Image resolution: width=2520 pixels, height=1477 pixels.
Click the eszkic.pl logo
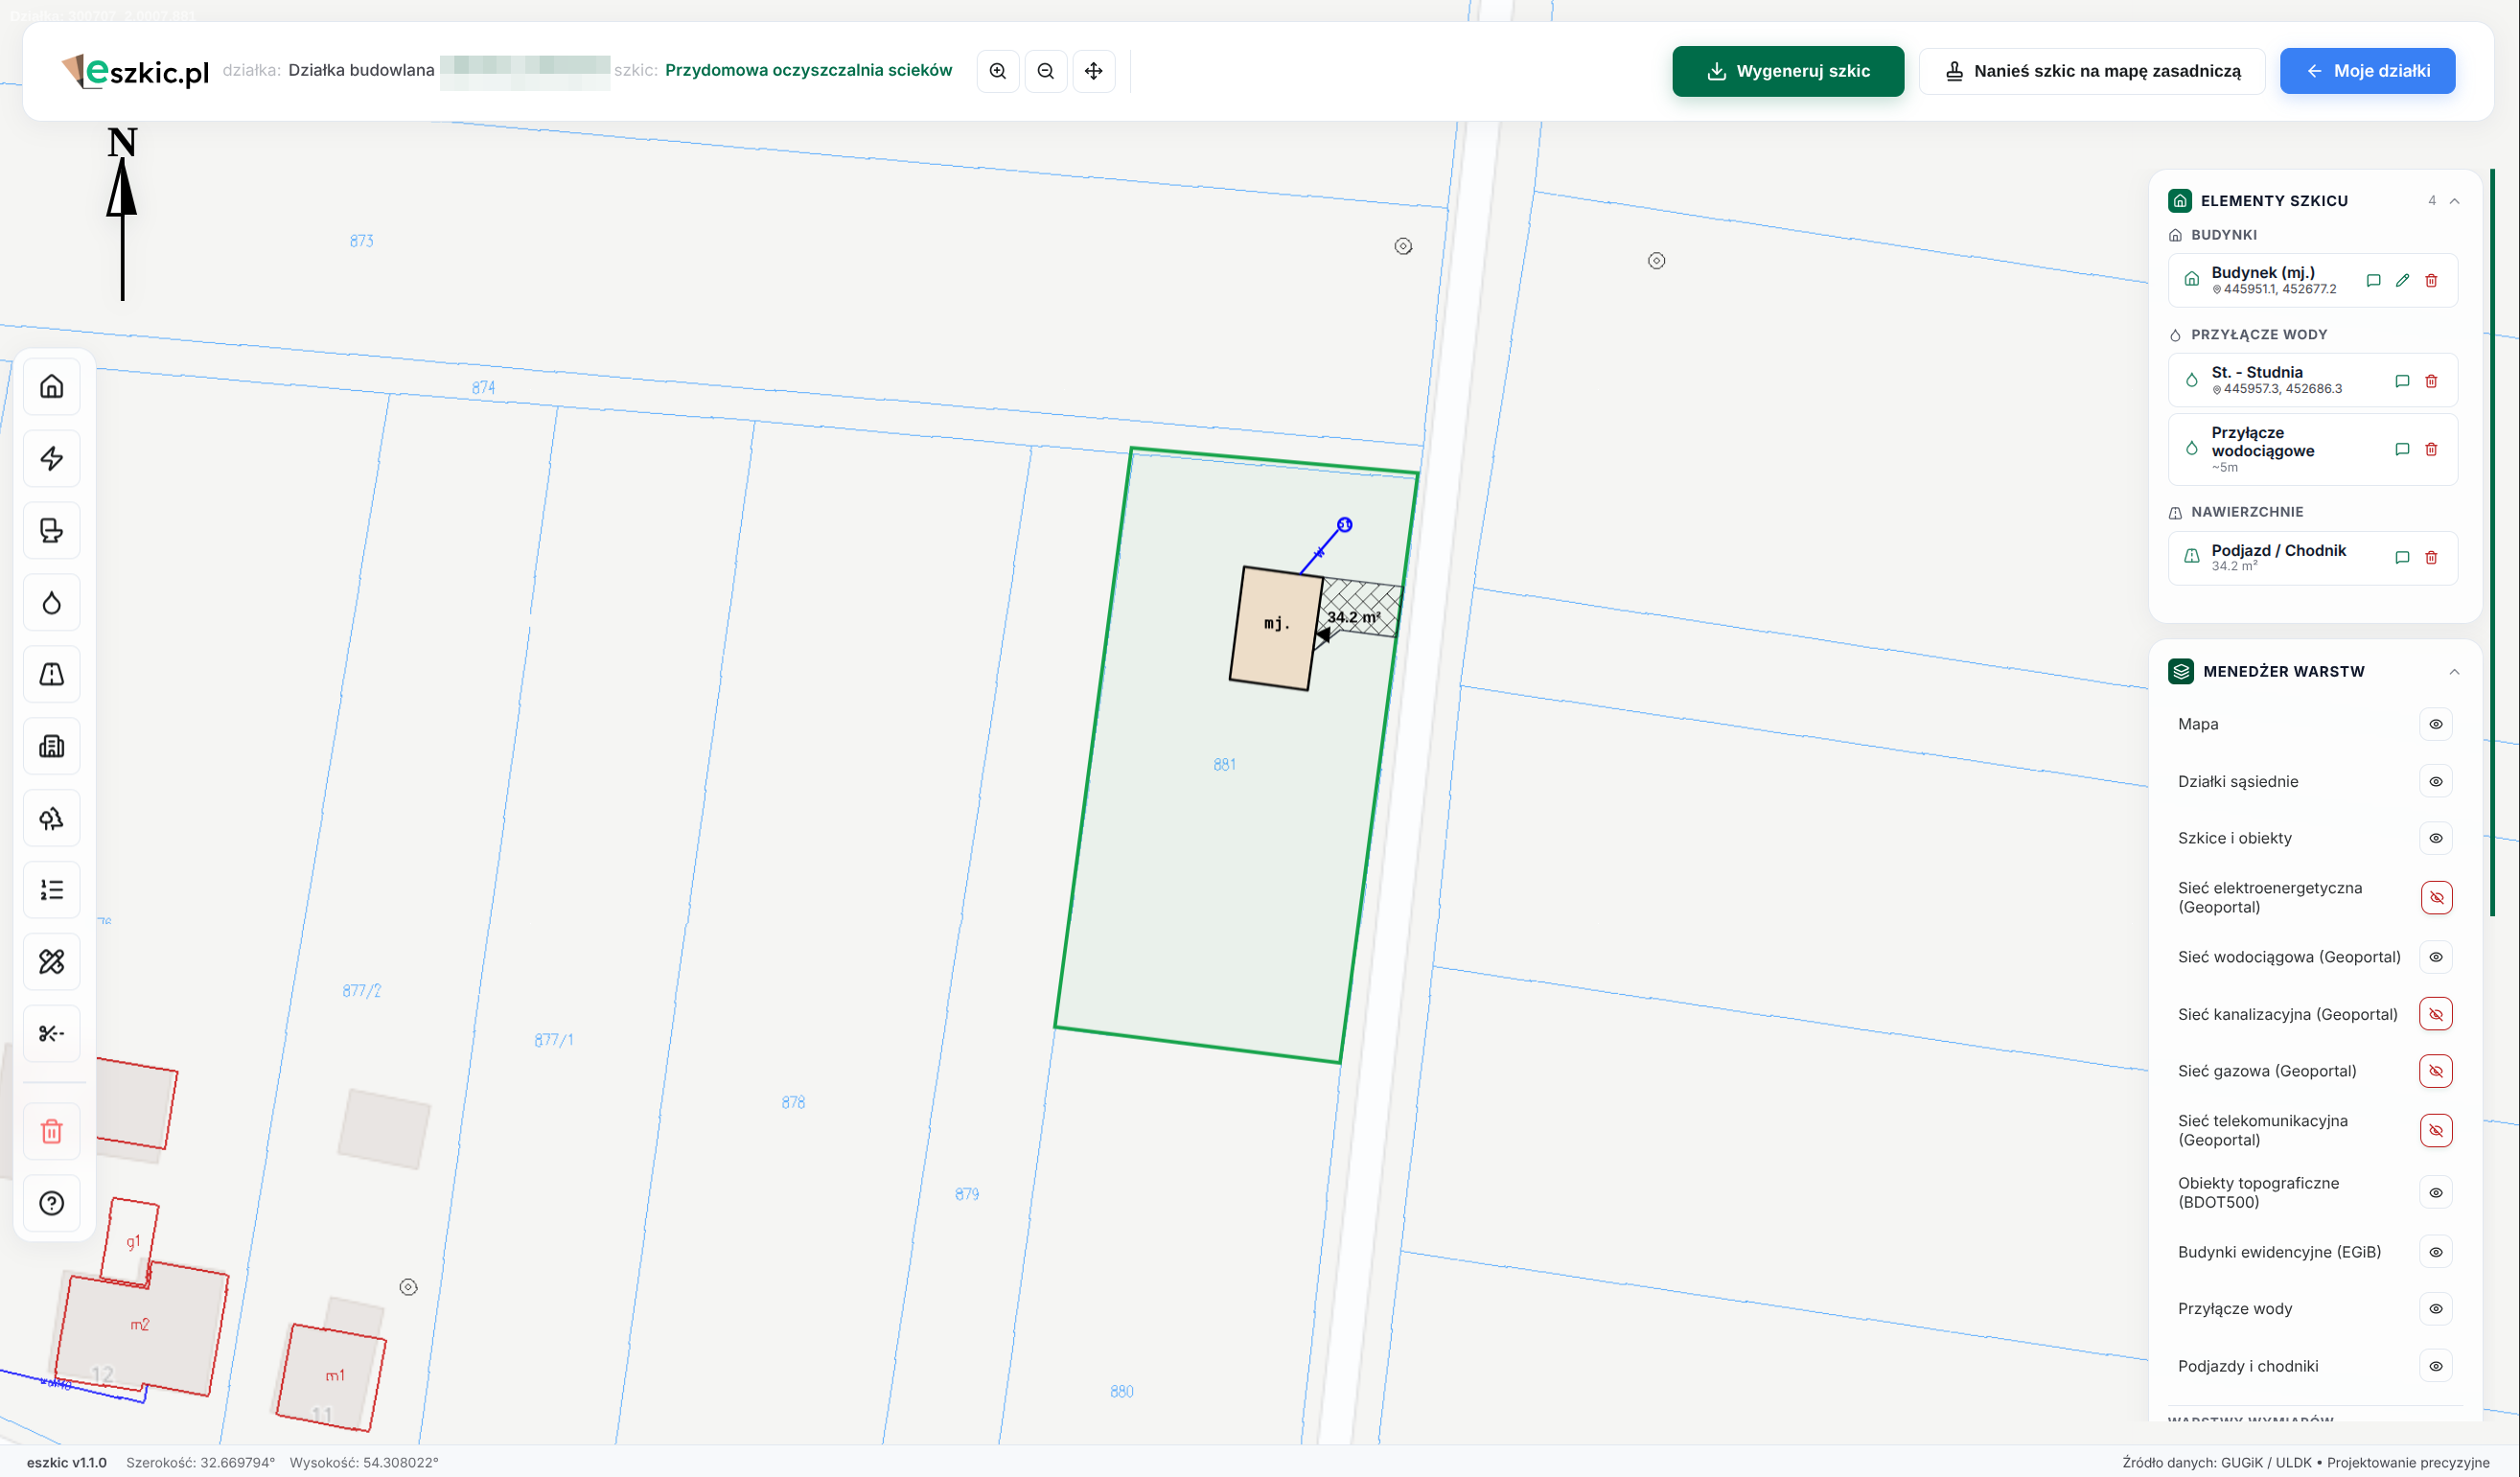[135, 71]
